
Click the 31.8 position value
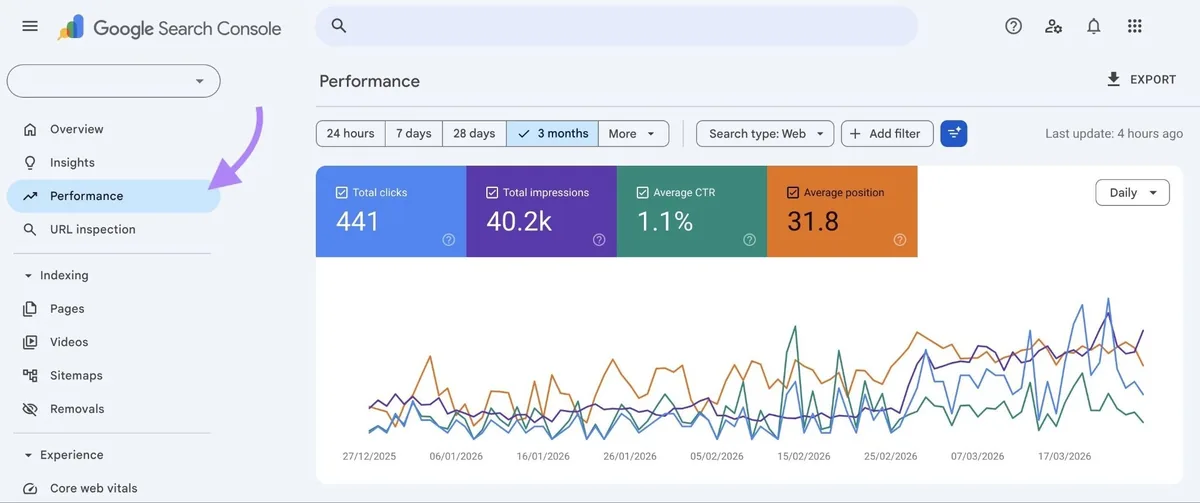pyautogui.click(x=813, y=222)
